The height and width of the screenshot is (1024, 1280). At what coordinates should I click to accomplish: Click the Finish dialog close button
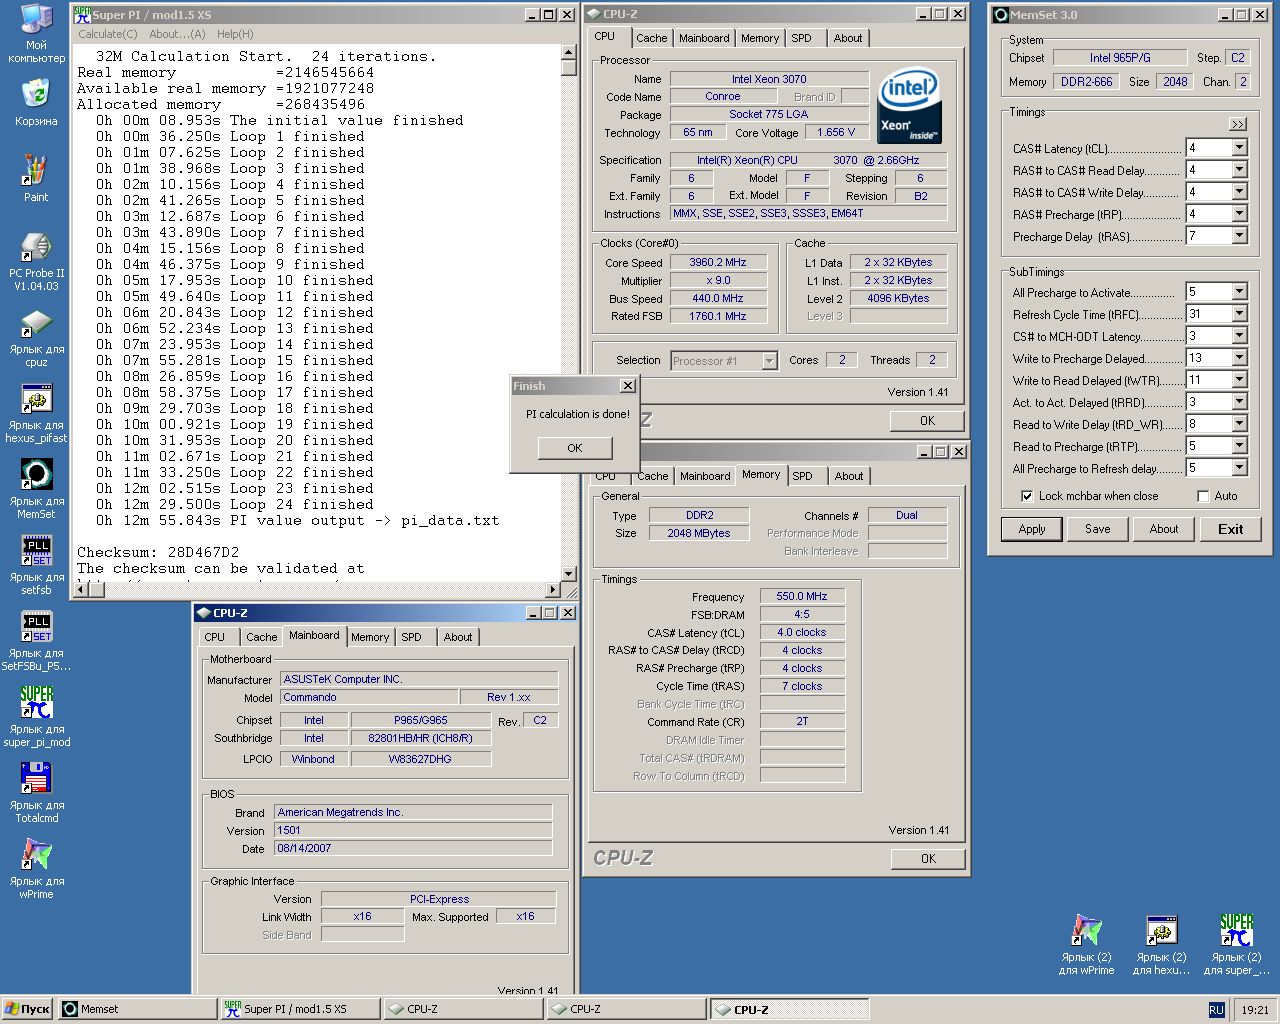click(628, 386)
